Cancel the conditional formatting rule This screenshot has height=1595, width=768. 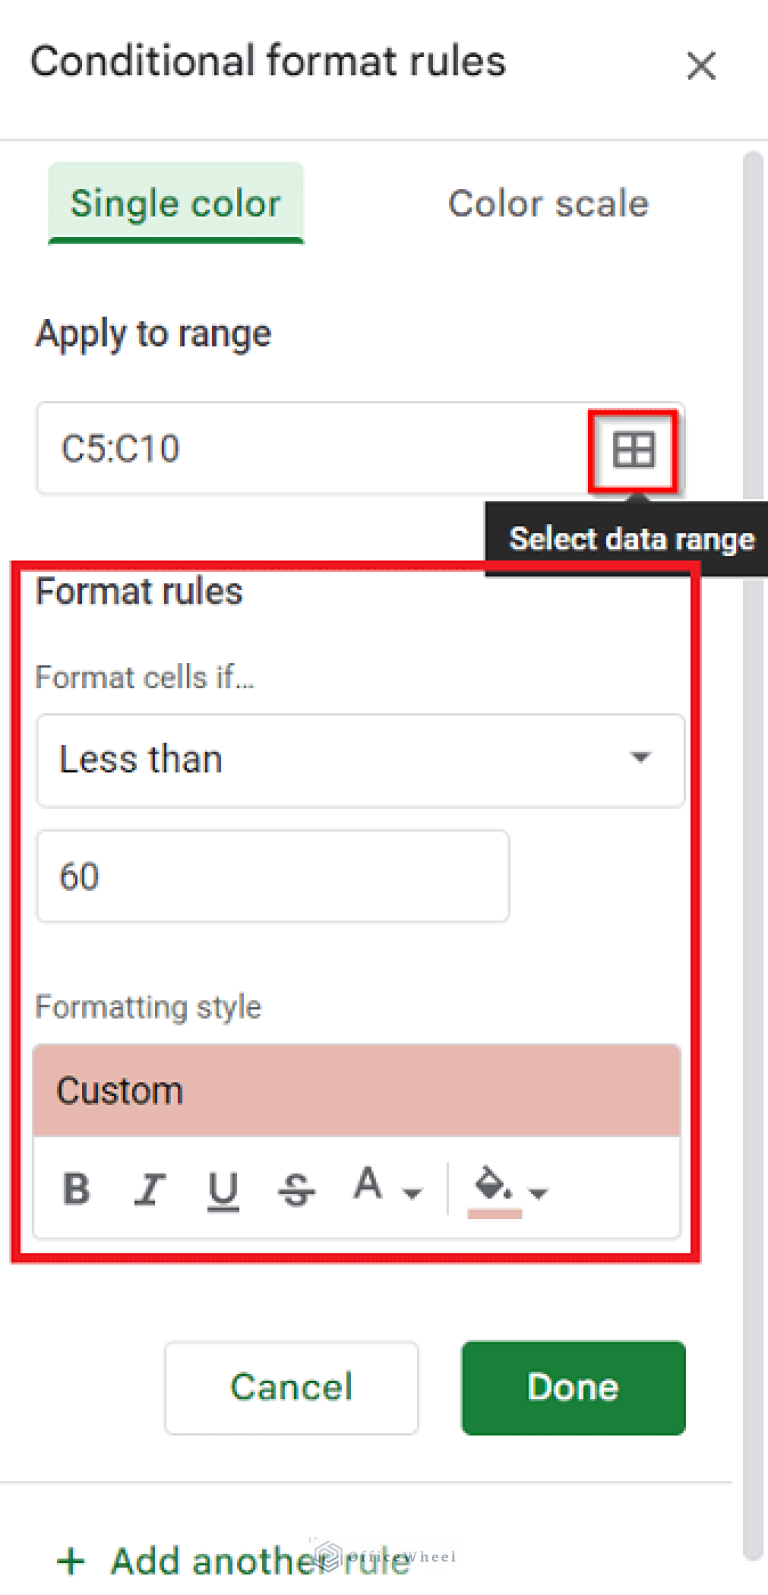coord(291,1387)
